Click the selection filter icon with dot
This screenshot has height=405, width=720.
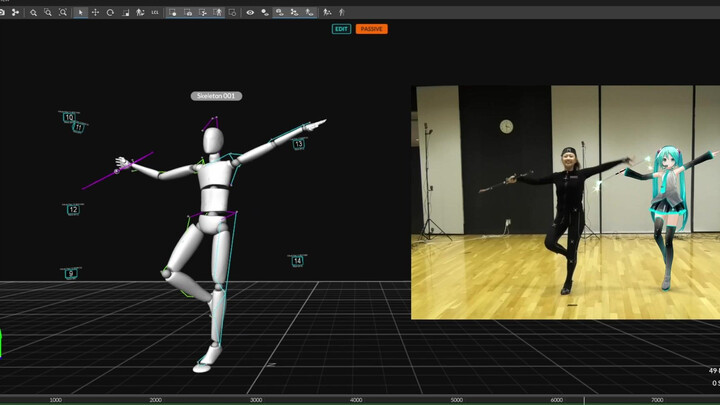[173, 12]
